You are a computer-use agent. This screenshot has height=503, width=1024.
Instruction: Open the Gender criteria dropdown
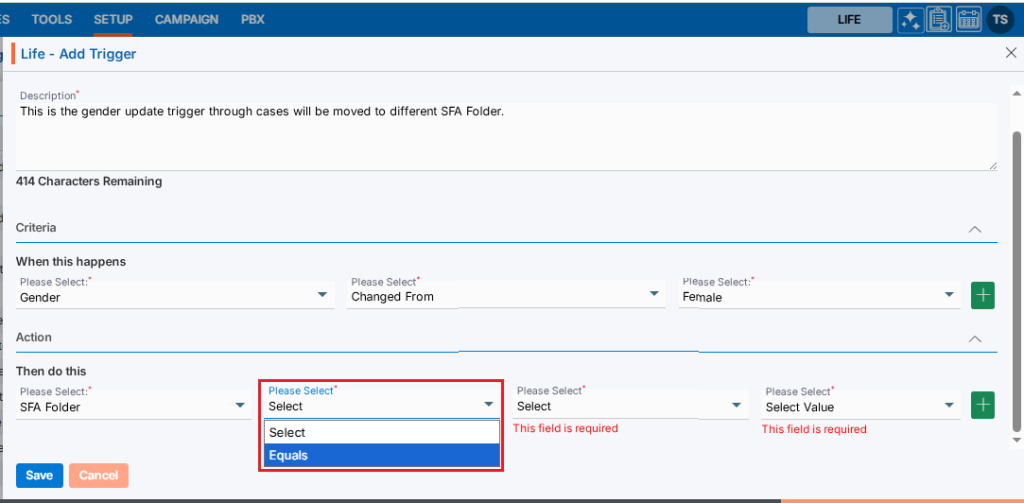pos(174,296)
